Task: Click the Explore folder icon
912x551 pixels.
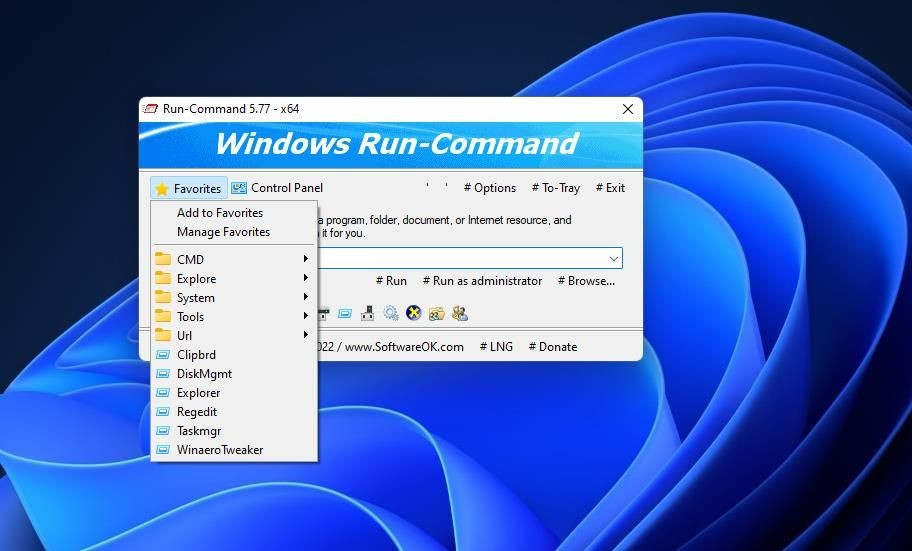Action: tap(163, 278)
